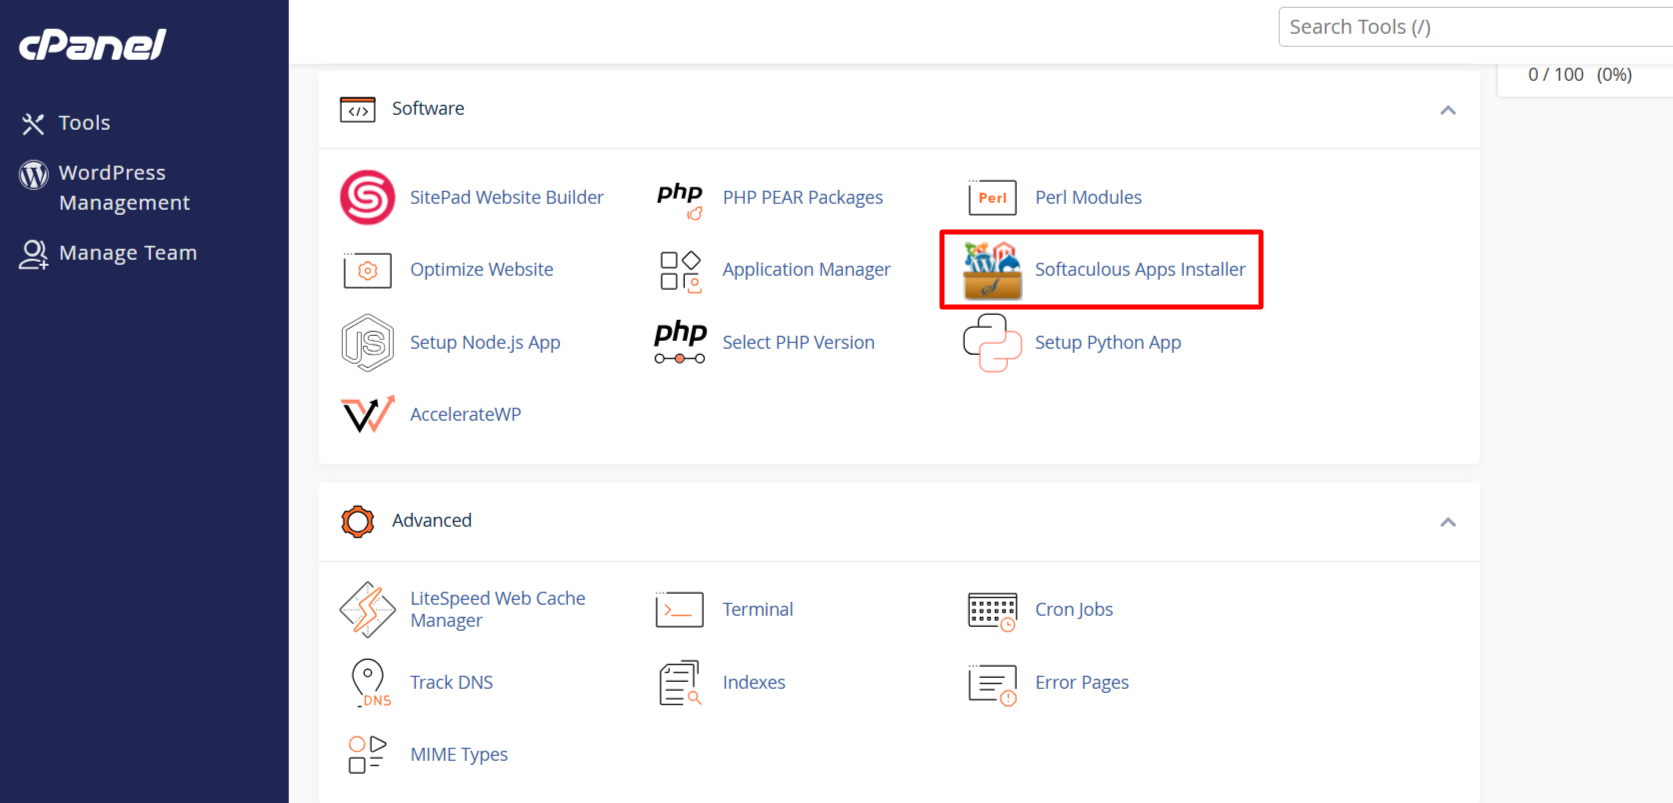This screenshot has width=1673, height=803.
Task: Click the Perl Modules icon
Action: pyautogui.click(x=992, y=197)
